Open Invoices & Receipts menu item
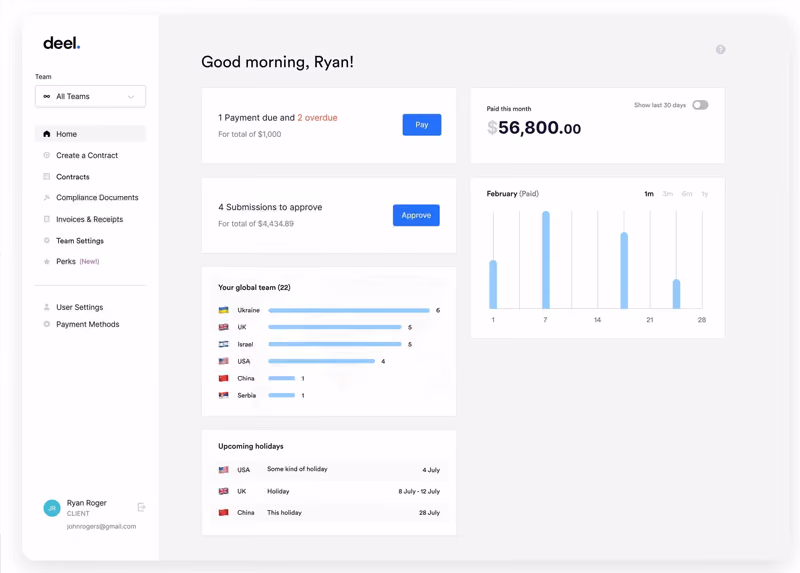This screenshot has height=573, width=800. tap(89, 219)
